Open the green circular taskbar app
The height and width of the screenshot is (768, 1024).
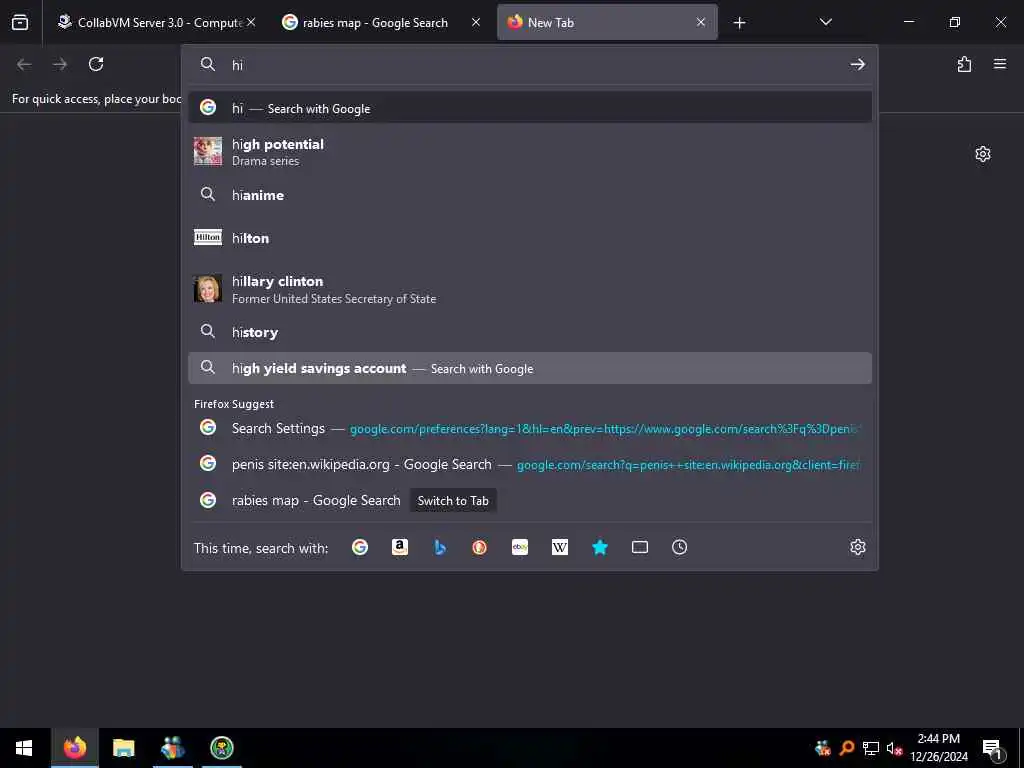pyautogui.click(x=222, y=748)
